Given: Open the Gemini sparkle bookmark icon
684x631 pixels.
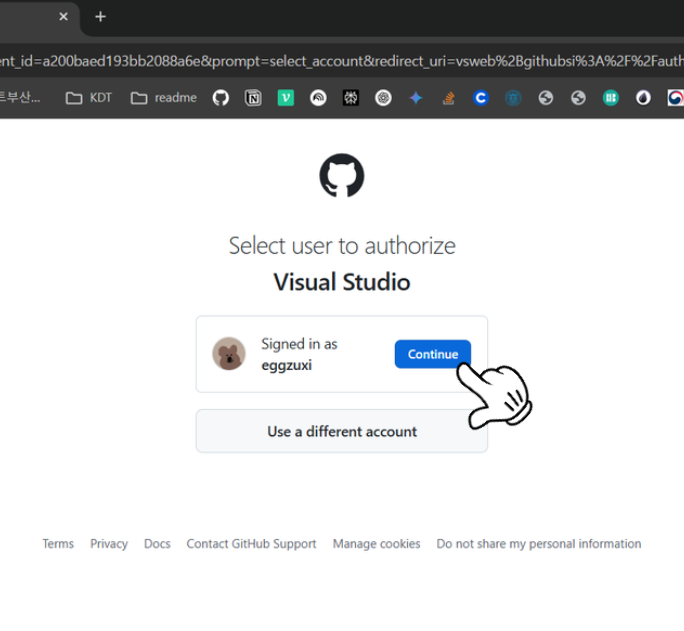Looking at the screenshot, I should [416, 98].
